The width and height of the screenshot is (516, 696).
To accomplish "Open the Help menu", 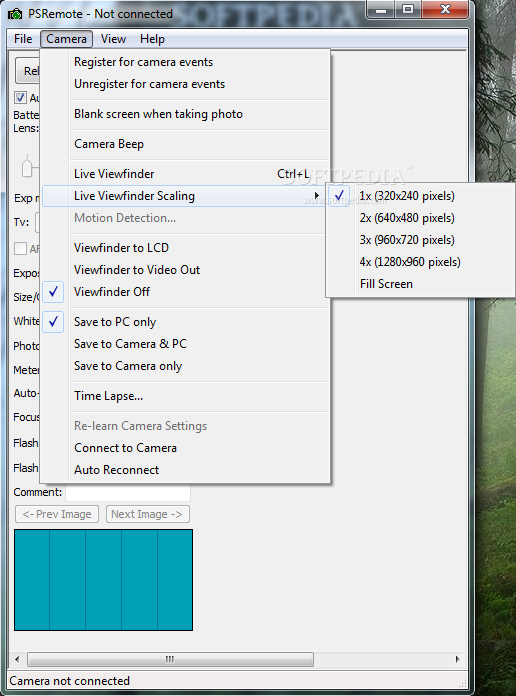I will (x=152, y=39).
